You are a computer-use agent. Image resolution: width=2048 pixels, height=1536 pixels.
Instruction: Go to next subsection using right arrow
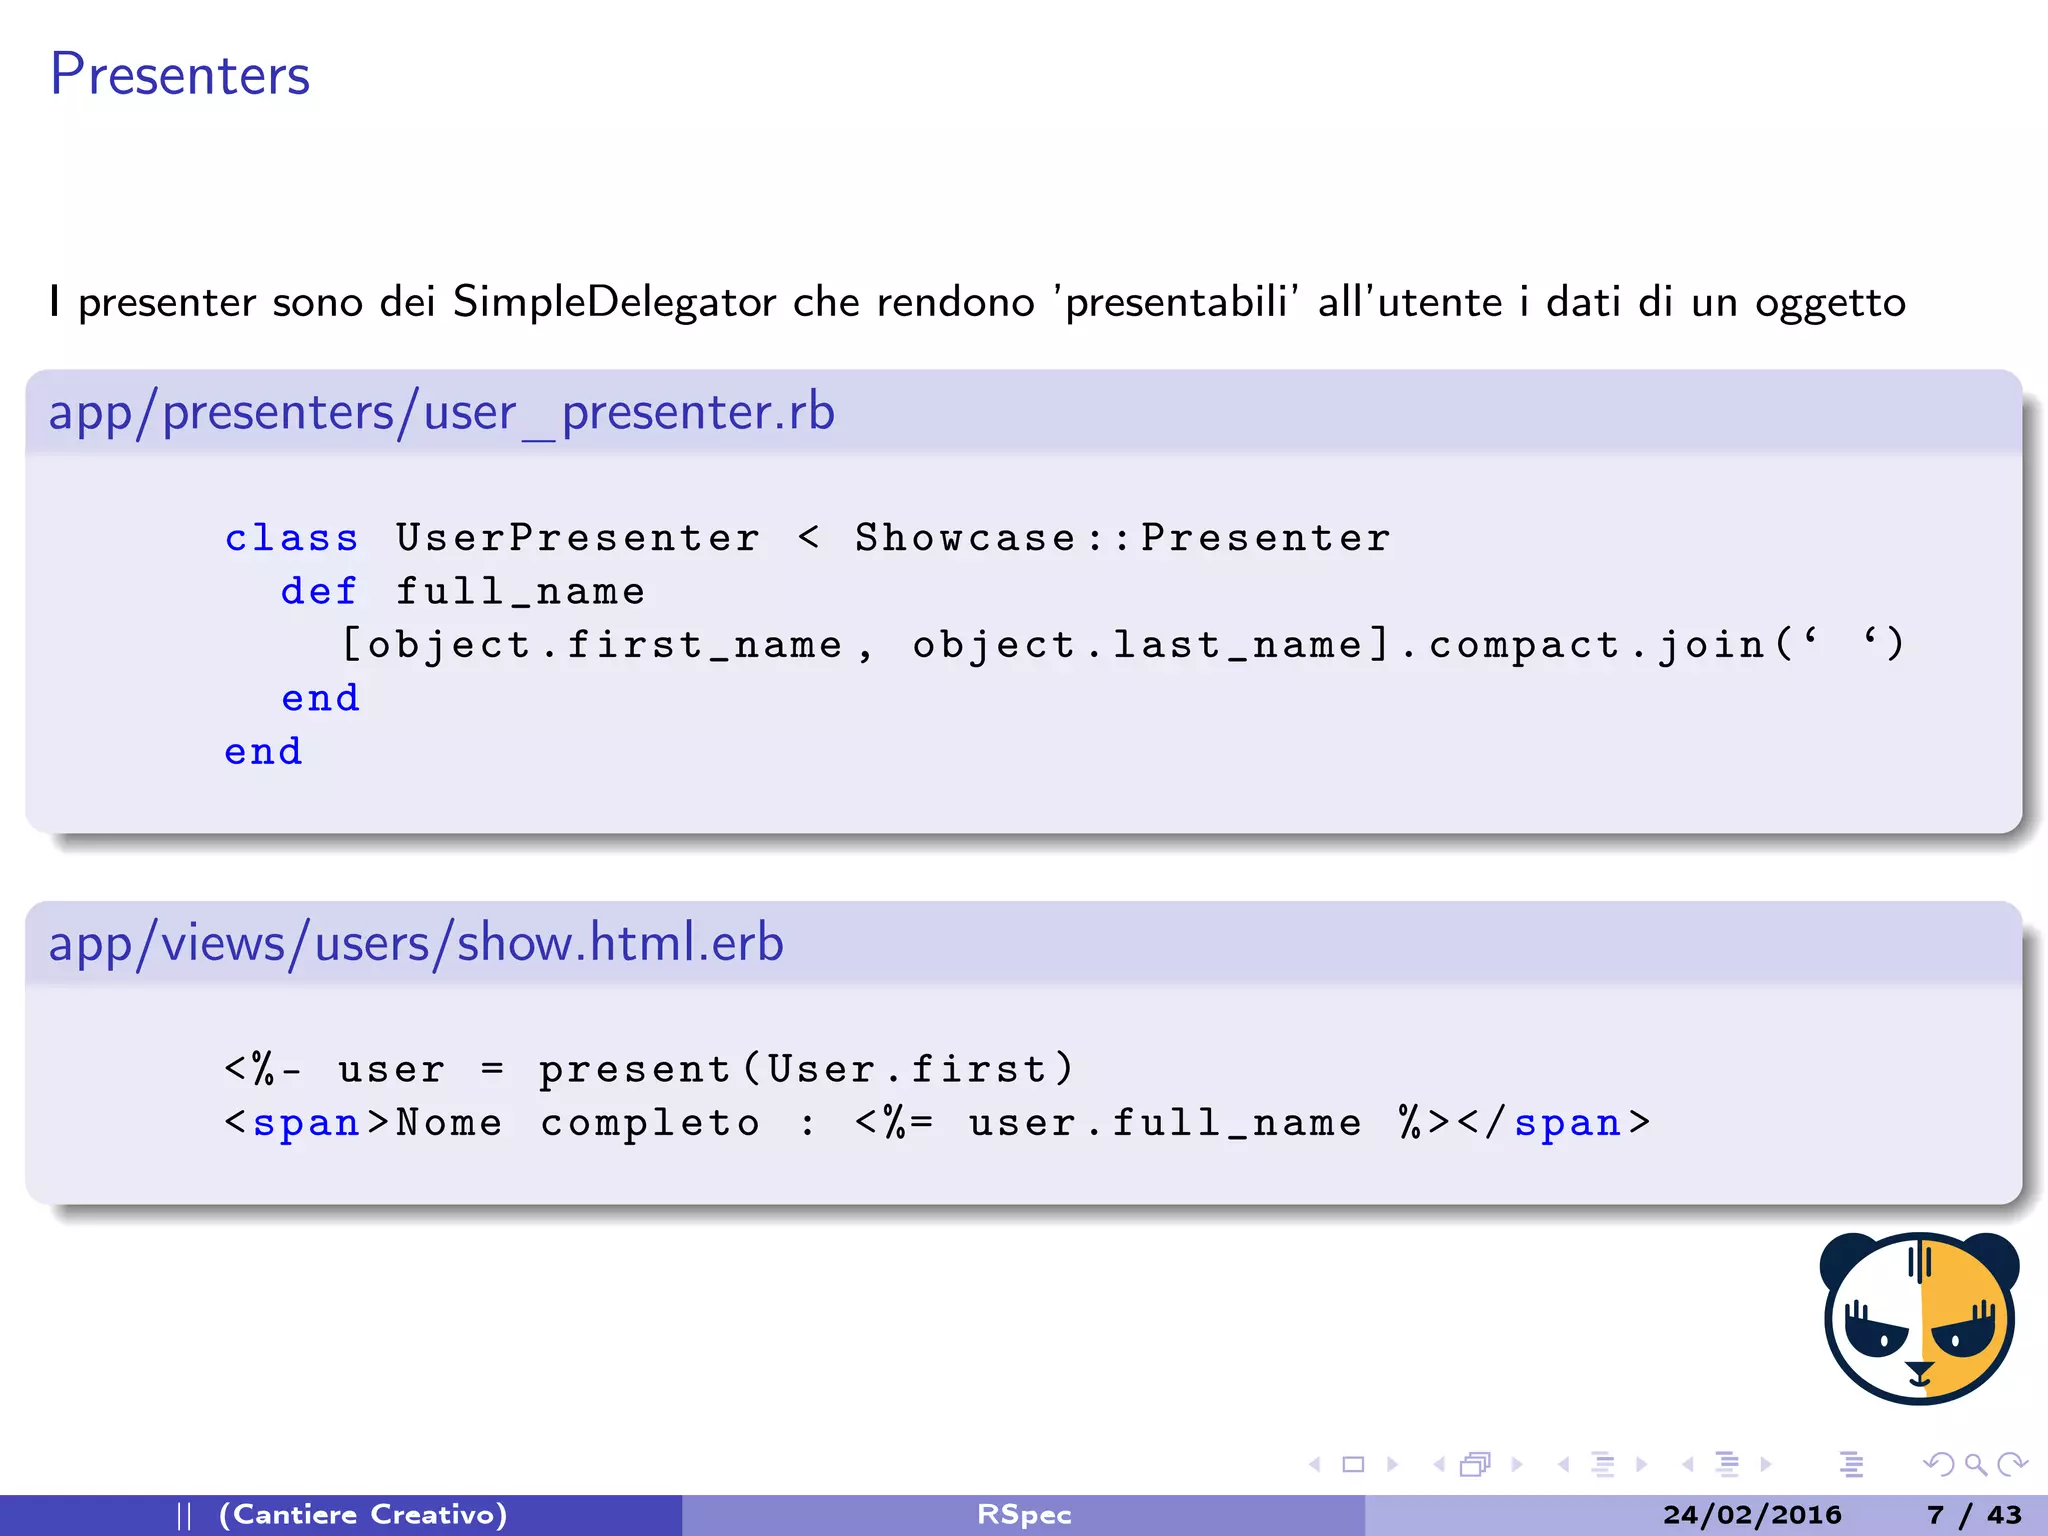click(1641, 1465)
